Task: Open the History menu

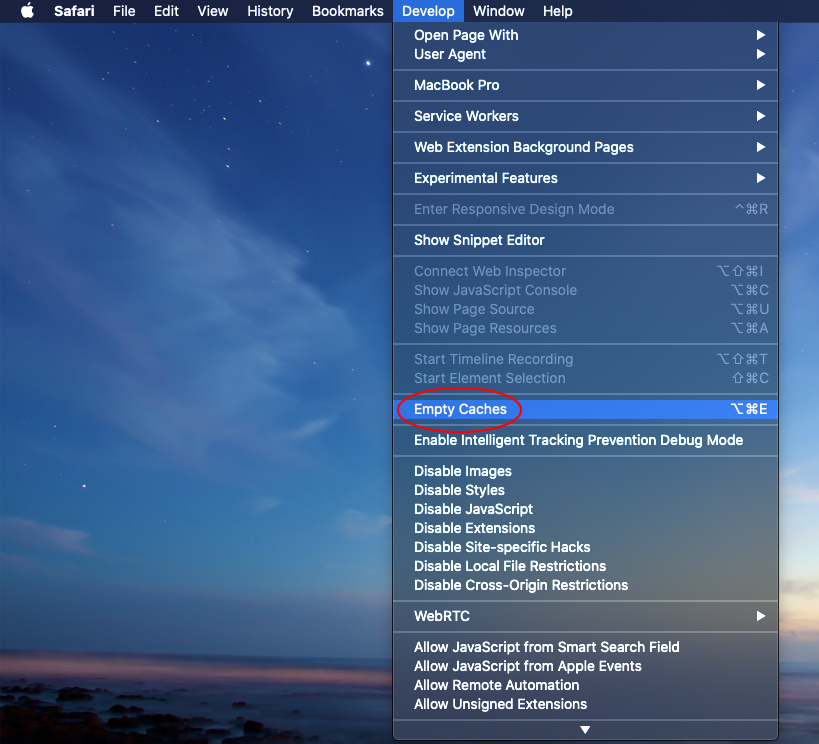Action: click(x=270, y=11)
